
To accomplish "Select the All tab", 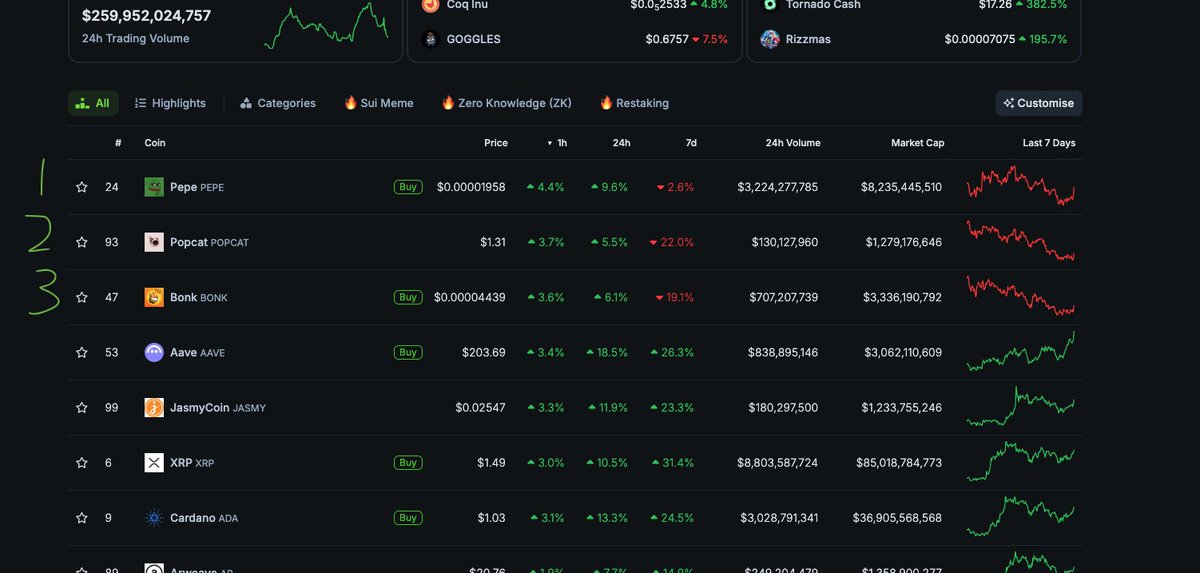I will point(93,103).
